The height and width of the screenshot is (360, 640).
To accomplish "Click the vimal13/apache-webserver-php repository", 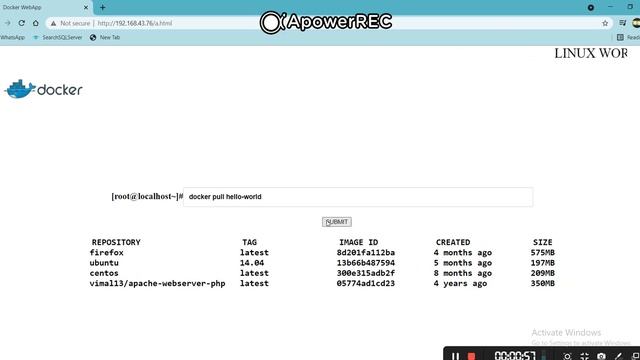I will (x=158, y=283).
